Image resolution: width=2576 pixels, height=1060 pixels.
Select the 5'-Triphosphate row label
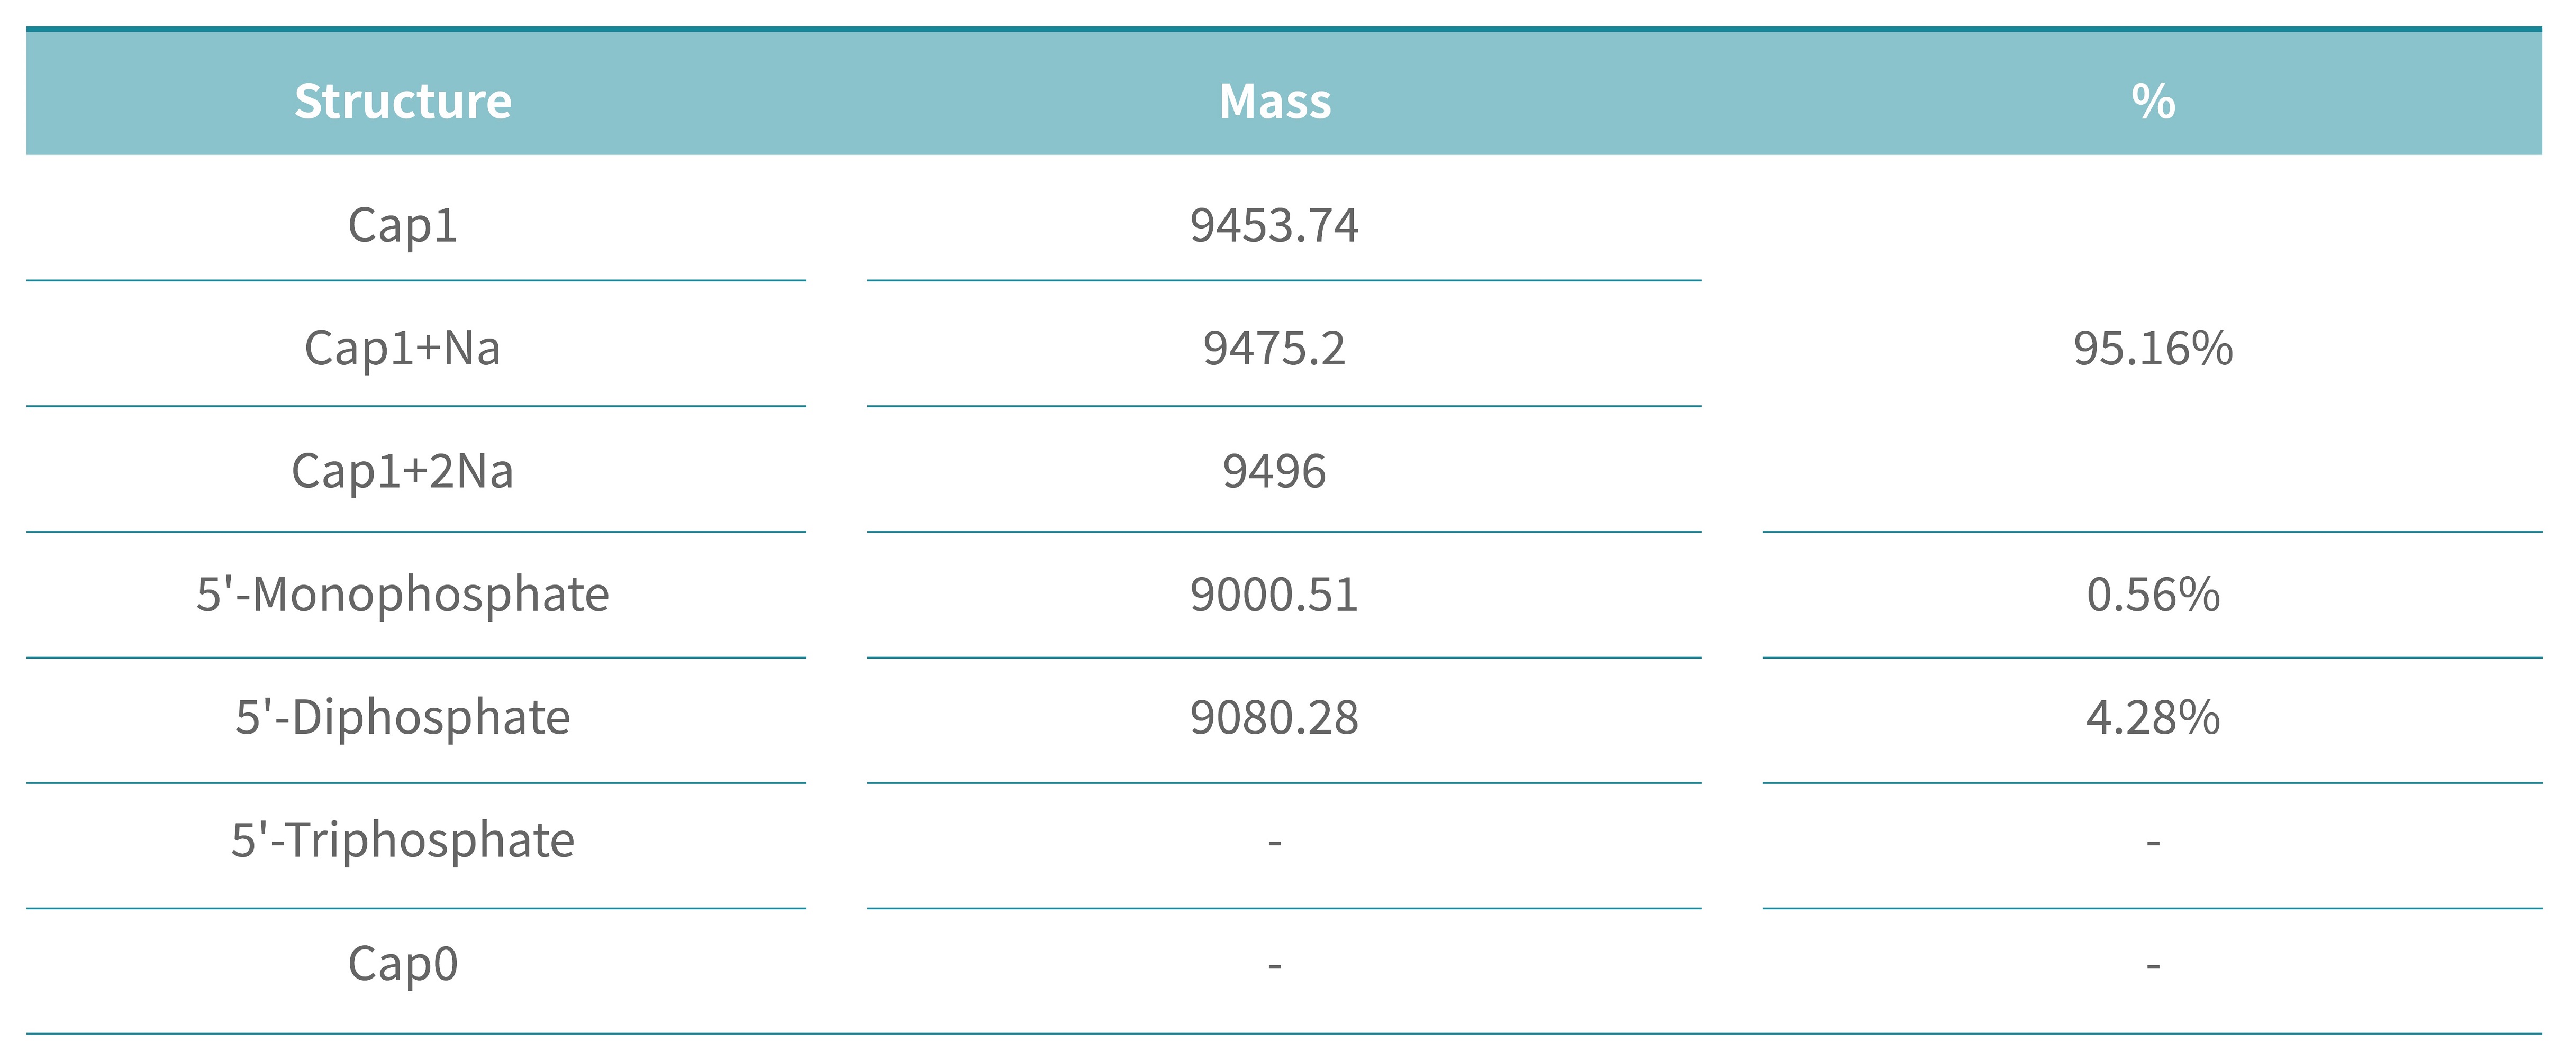(403, 840)
